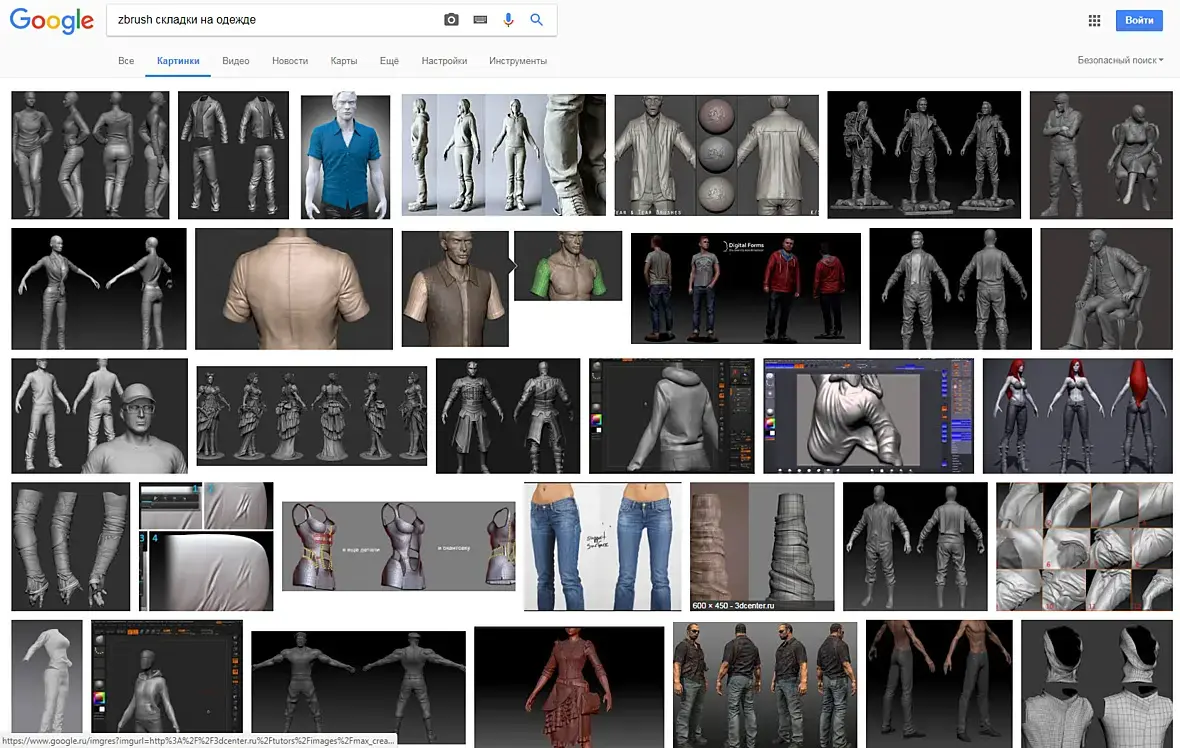Expand the Ещё menu
The height and width of the screenshot is (748, 1180).
pos(389,61)
